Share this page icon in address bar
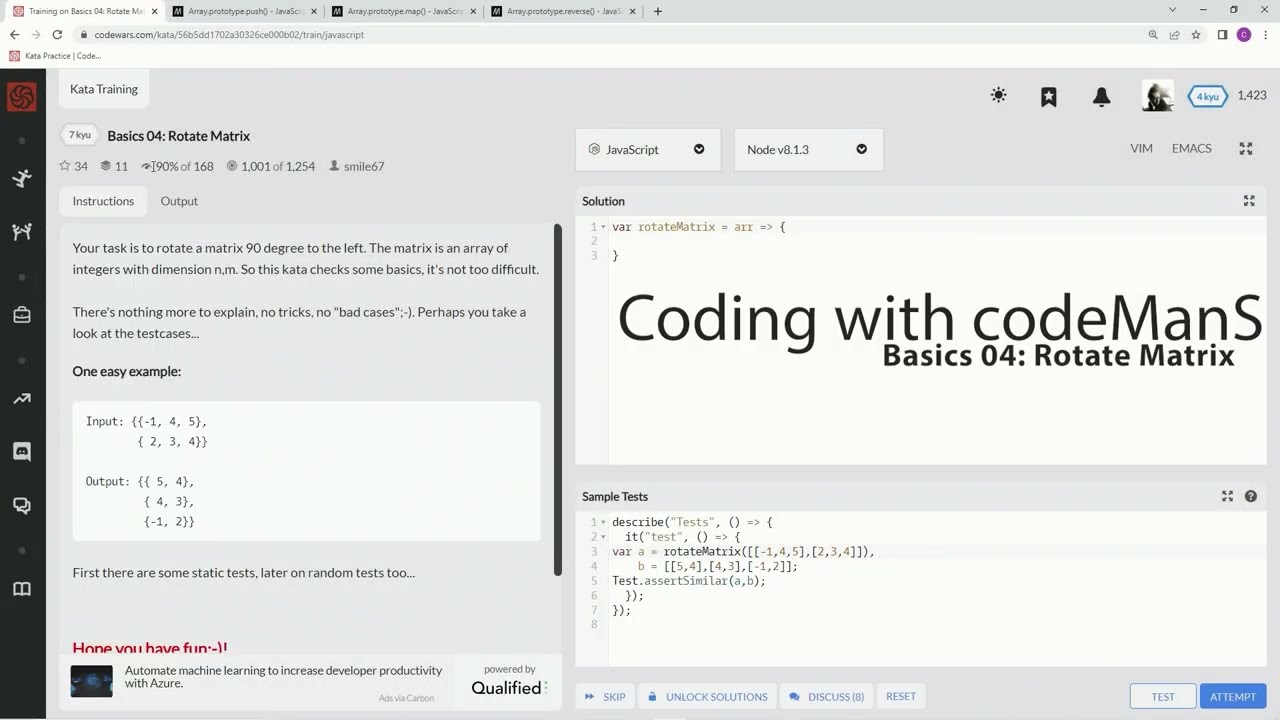 (1174, 34)
